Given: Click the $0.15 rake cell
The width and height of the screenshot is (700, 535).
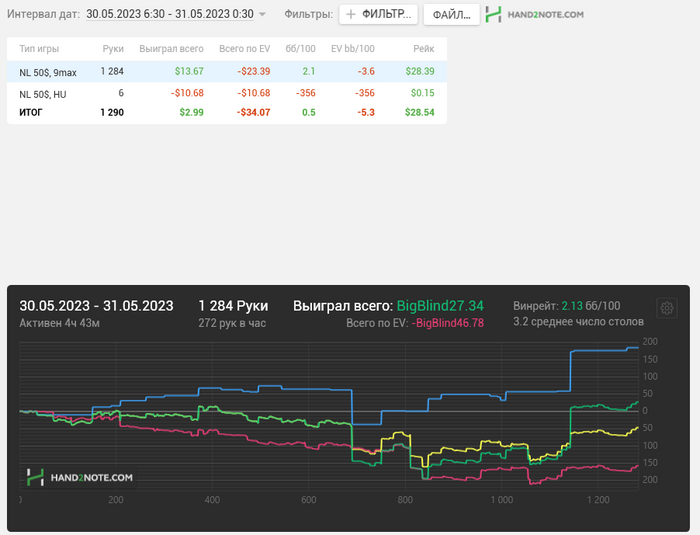Looking at the screenshot, I should [423, 93].
